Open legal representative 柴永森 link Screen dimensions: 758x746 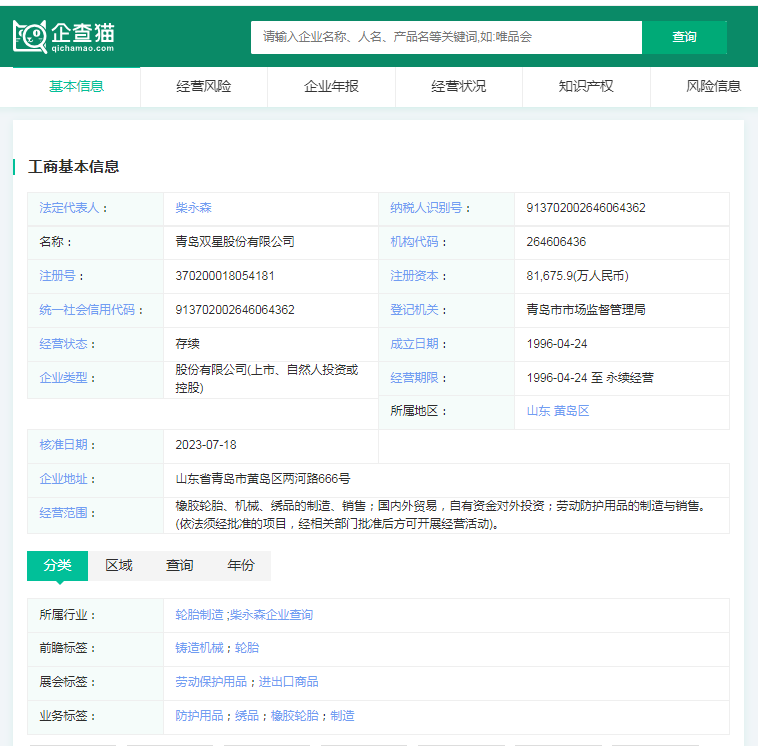click(x=194, y=208)
